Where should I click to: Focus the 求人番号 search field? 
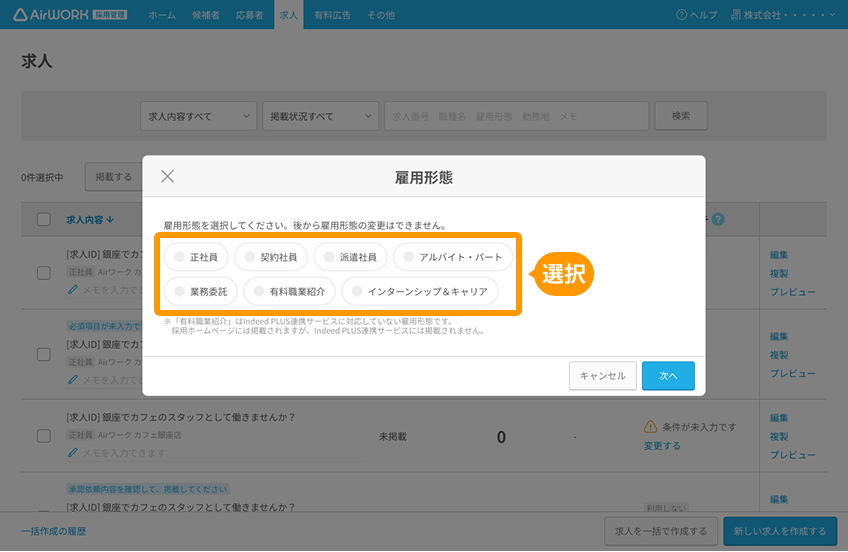point(516,116)
